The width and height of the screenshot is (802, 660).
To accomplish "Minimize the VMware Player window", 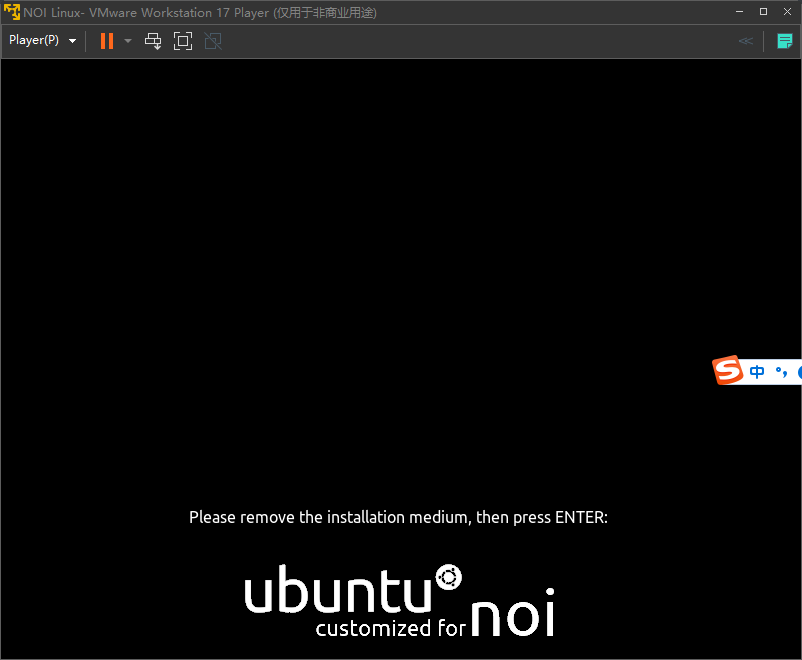I will pos(739,12).
